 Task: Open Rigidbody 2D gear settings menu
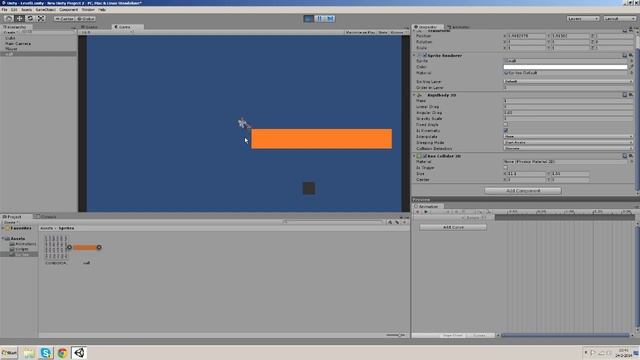click(x=631, y=95)
